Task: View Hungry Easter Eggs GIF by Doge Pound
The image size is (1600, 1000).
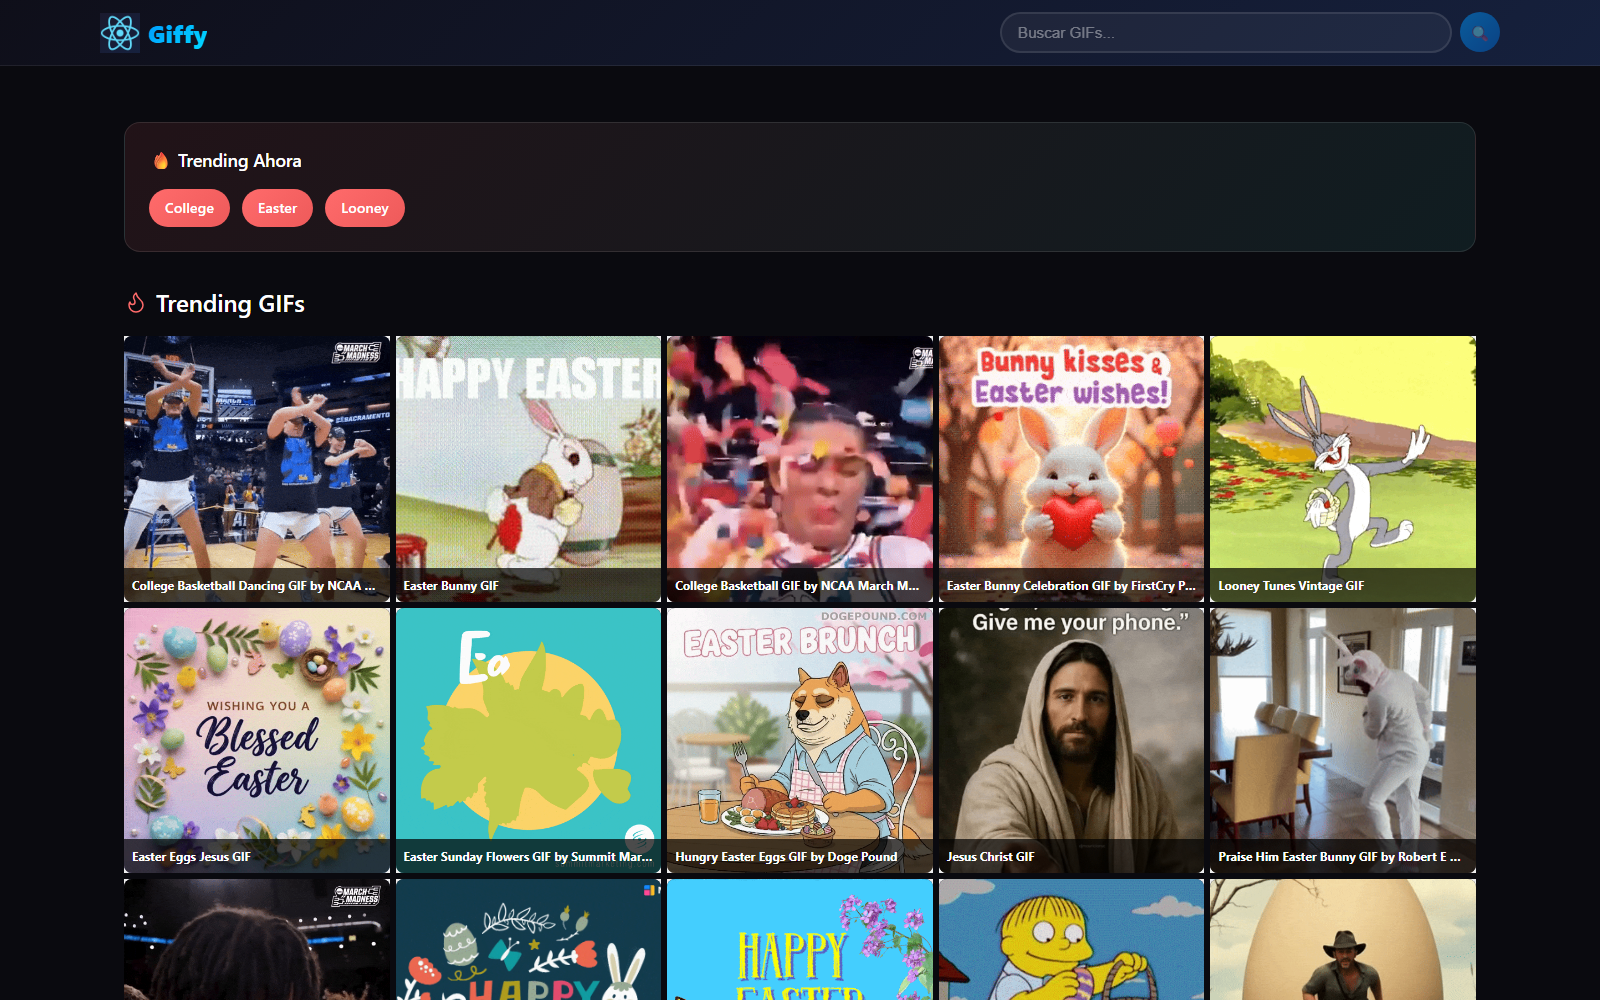Action: [x=799, y=740]
